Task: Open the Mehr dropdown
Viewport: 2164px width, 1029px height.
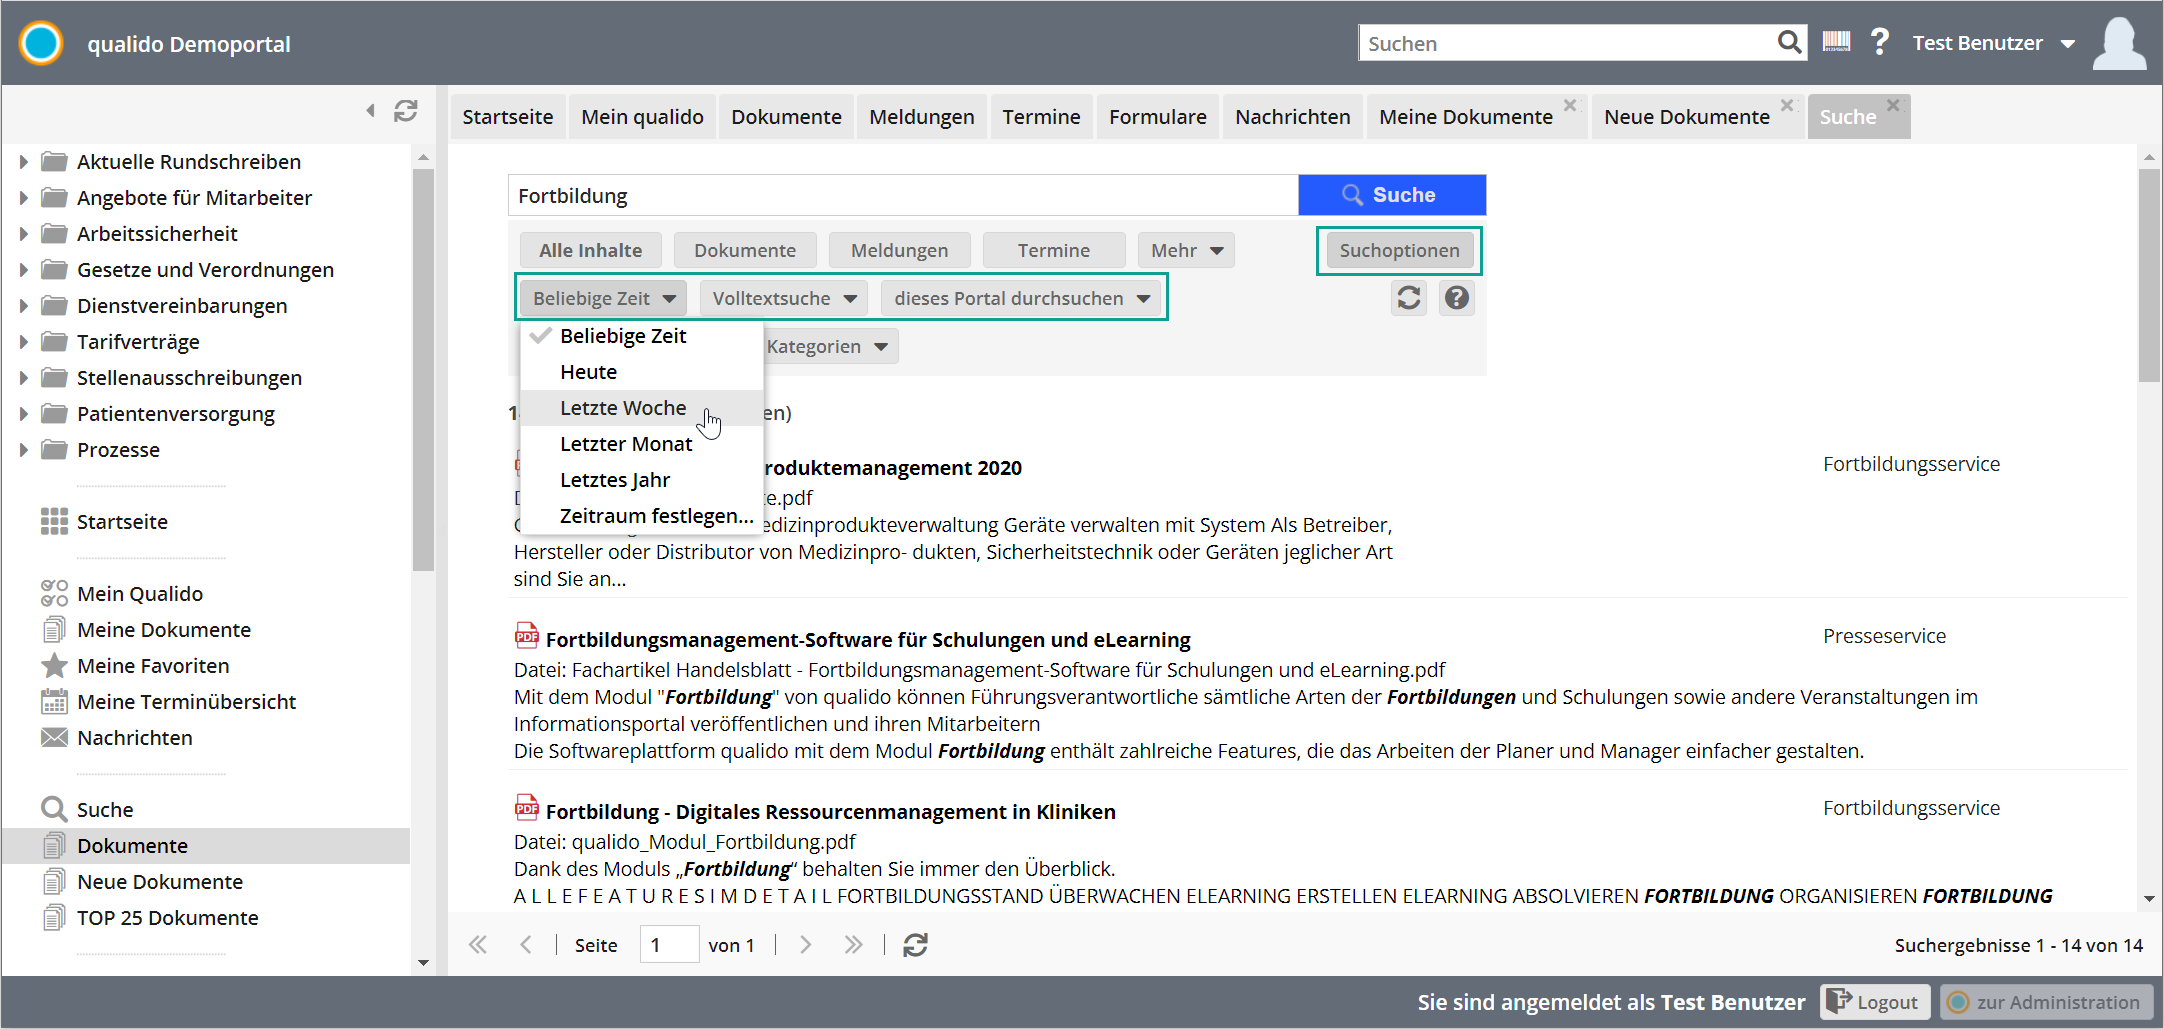Action: 1186,250
